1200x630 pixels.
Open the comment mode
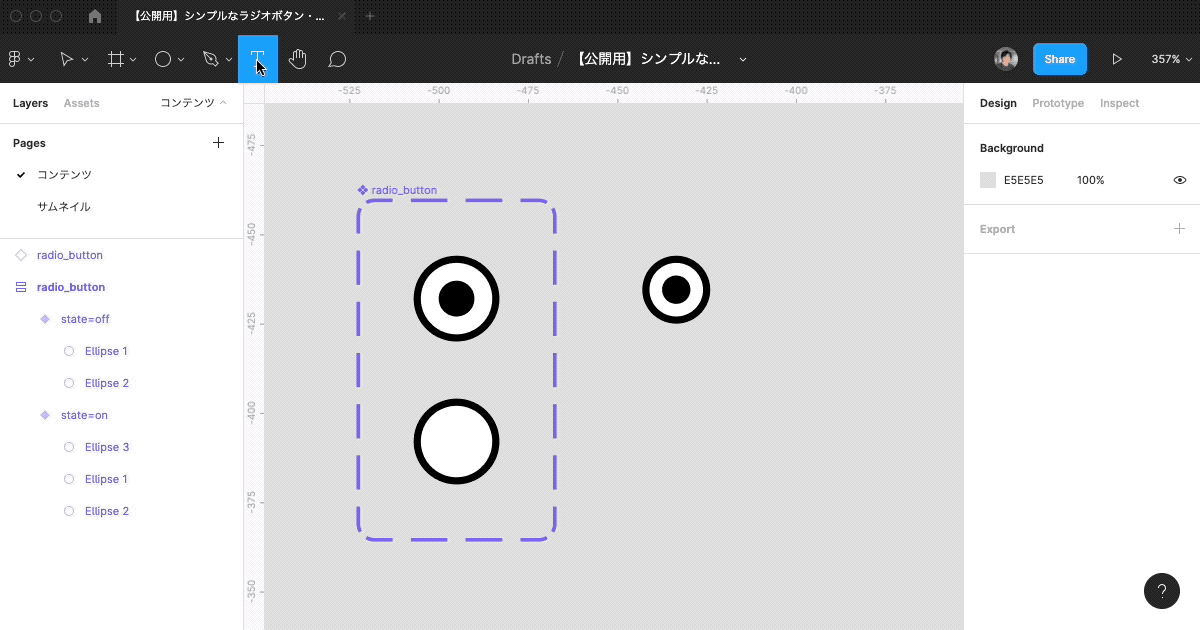336,59
